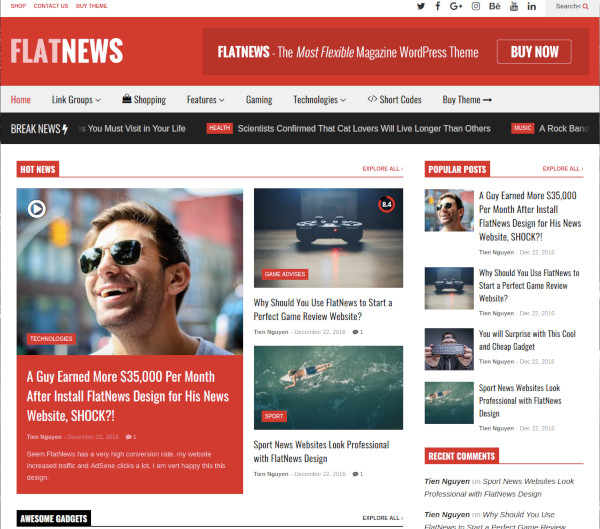The height and width of the screenshot is (529, 600).
Task: Expand the Features dropdown menu
Action: click(x=205, y=100)
